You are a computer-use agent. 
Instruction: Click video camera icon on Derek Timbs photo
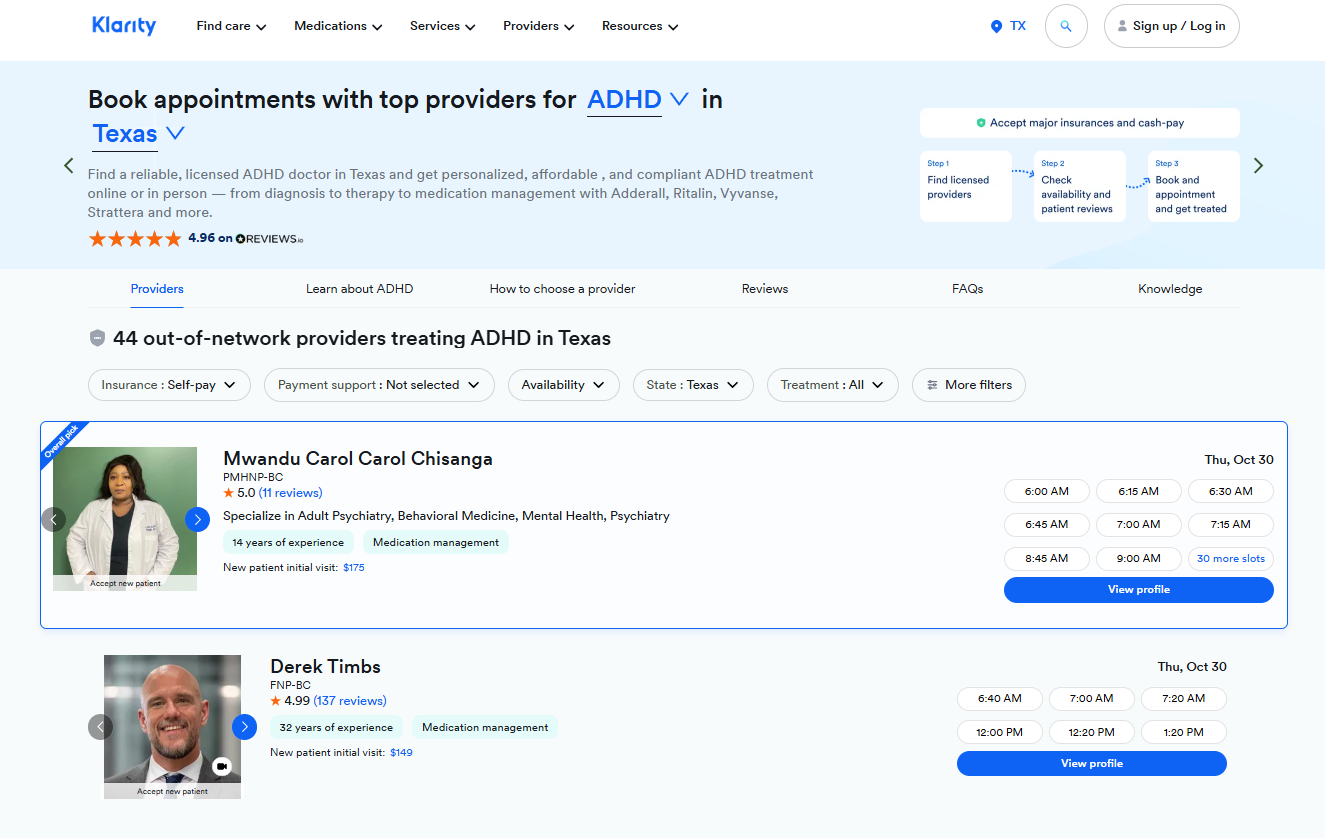pyautogui.click(x=222, y=766)
